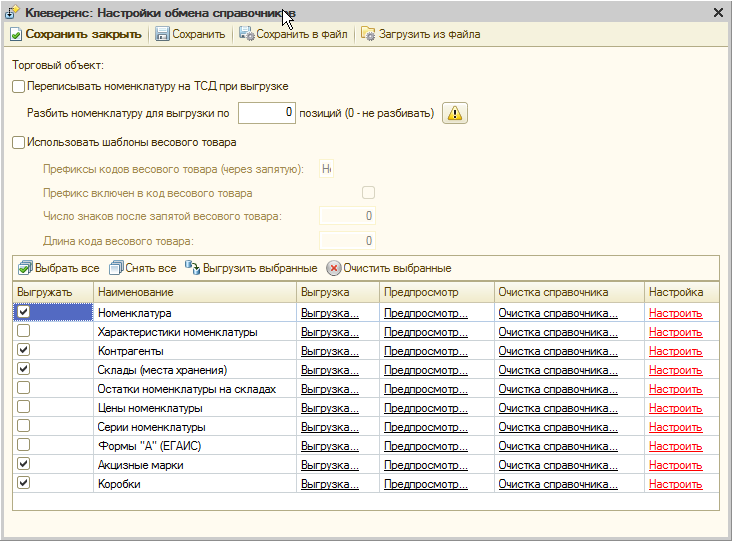Click Настроить for Контрагенты
The image size is (732, 541).
676,351
